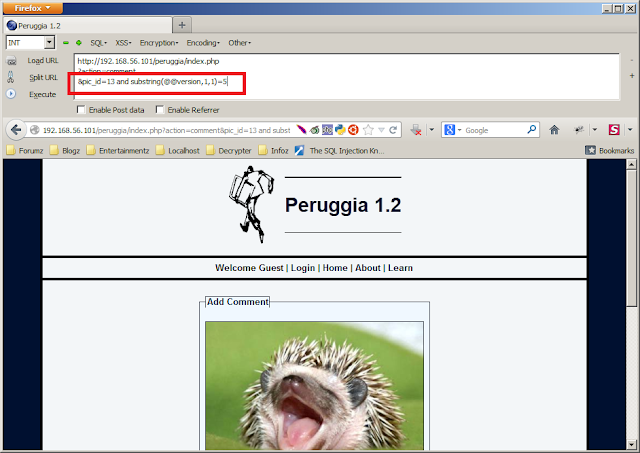Click the Split URL button

pos(43,77)
